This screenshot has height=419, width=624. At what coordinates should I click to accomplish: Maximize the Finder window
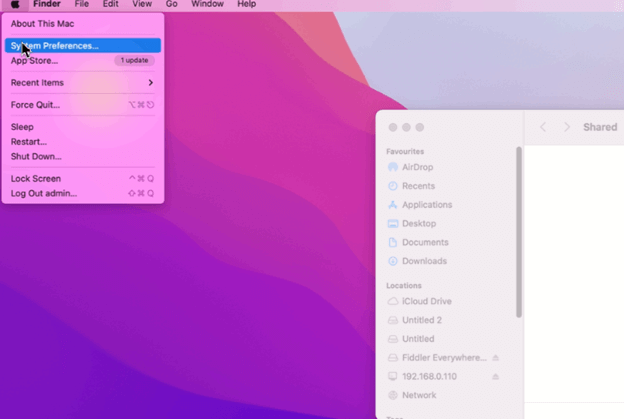point(420,127)
